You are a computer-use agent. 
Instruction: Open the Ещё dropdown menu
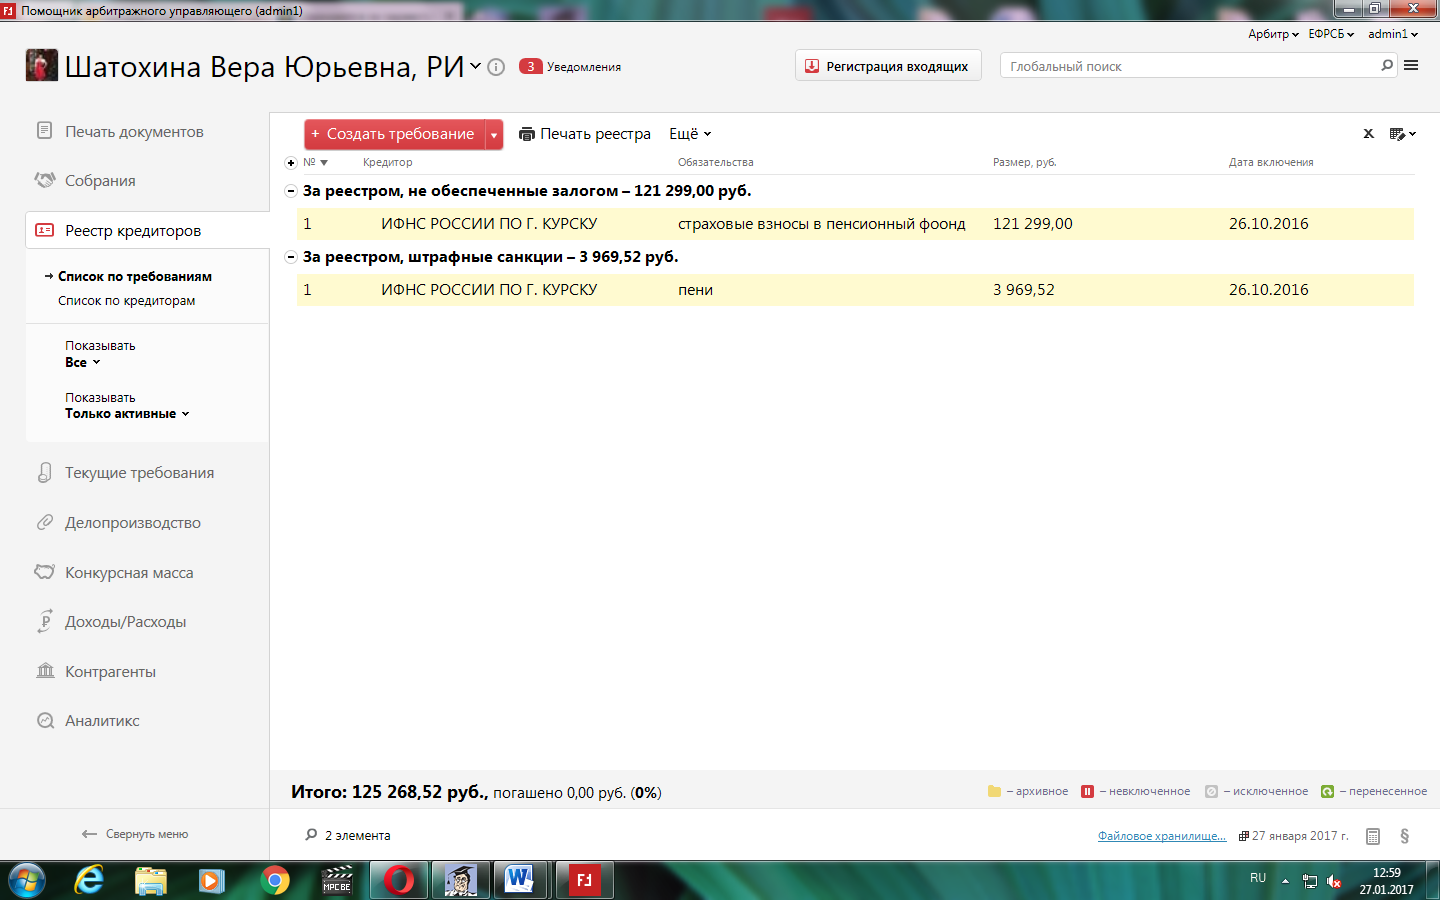690,134
